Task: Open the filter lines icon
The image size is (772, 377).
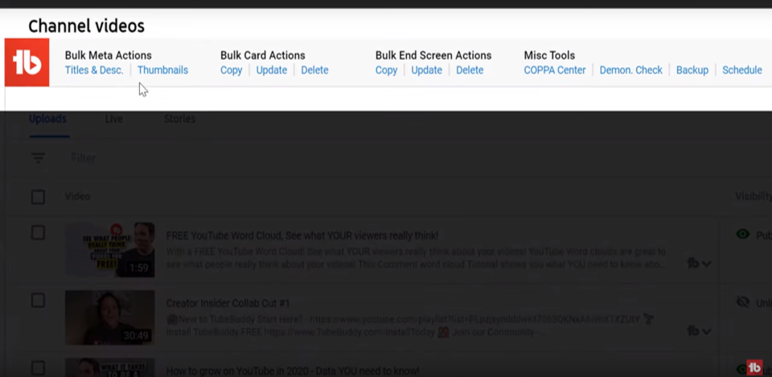Action: click(38, 157)
